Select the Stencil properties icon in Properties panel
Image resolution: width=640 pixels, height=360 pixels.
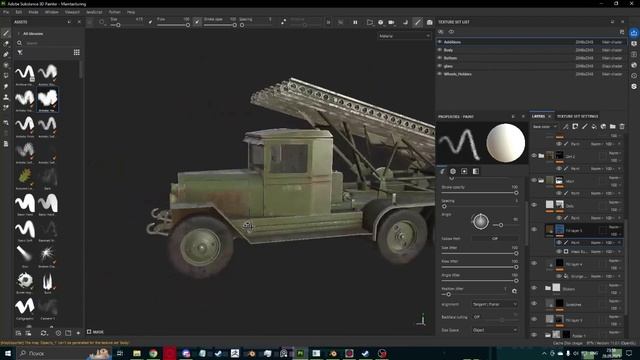(x=464, y=171)
